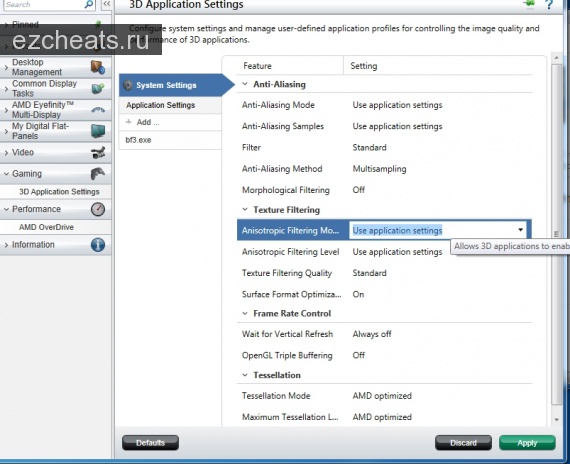This screenshot has width=570, height=464.
Task: Select Anisotropic Filtering Level row
Action: pyautogui.click(x=385, y=252)
